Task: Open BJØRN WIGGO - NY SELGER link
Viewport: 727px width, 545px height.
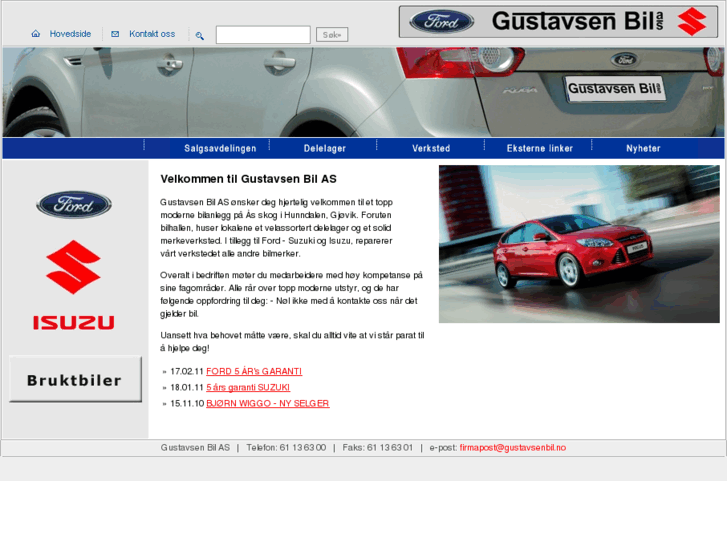Action: (x=268, y=404)
